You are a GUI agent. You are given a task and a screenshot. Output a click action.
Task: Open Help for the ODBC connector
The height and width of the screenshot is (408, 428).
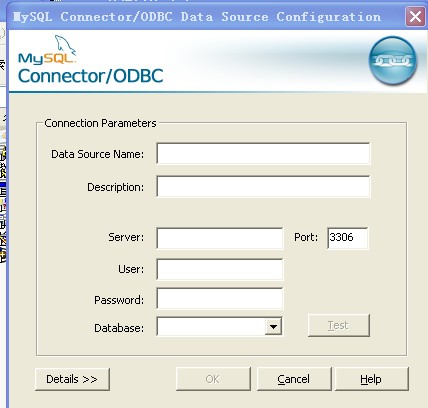(x=371, y=379)
